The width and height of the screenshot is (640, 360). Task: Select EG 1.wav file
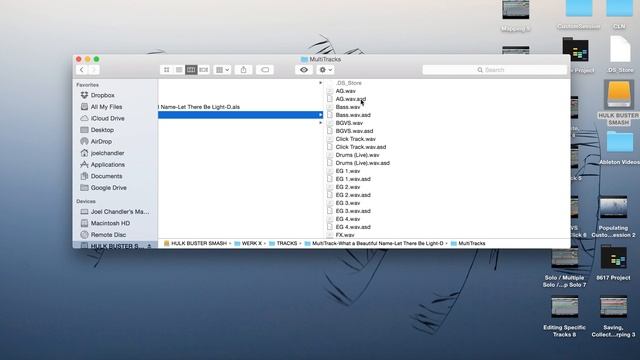pos(348,171)
